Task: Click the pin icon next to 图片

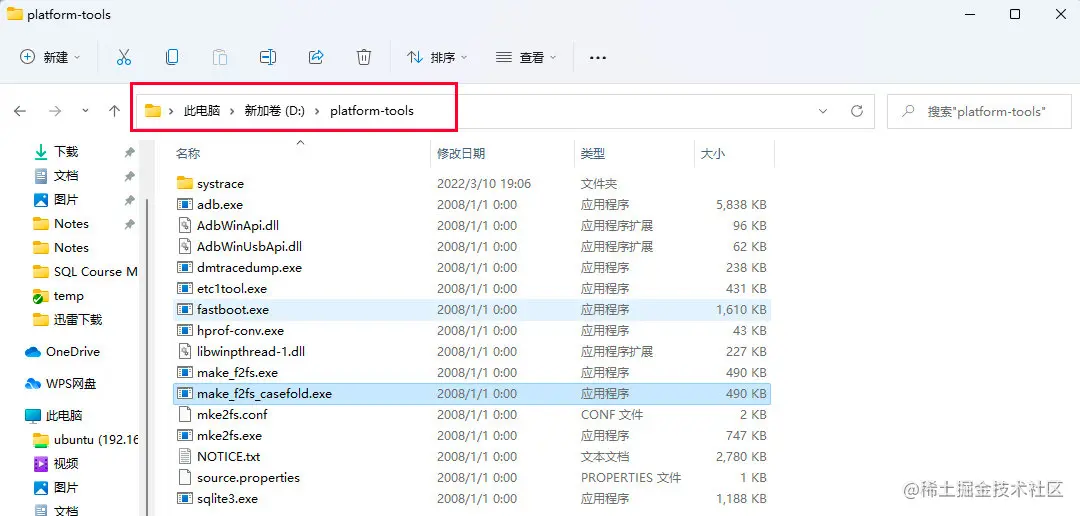Action: (129, 200)
